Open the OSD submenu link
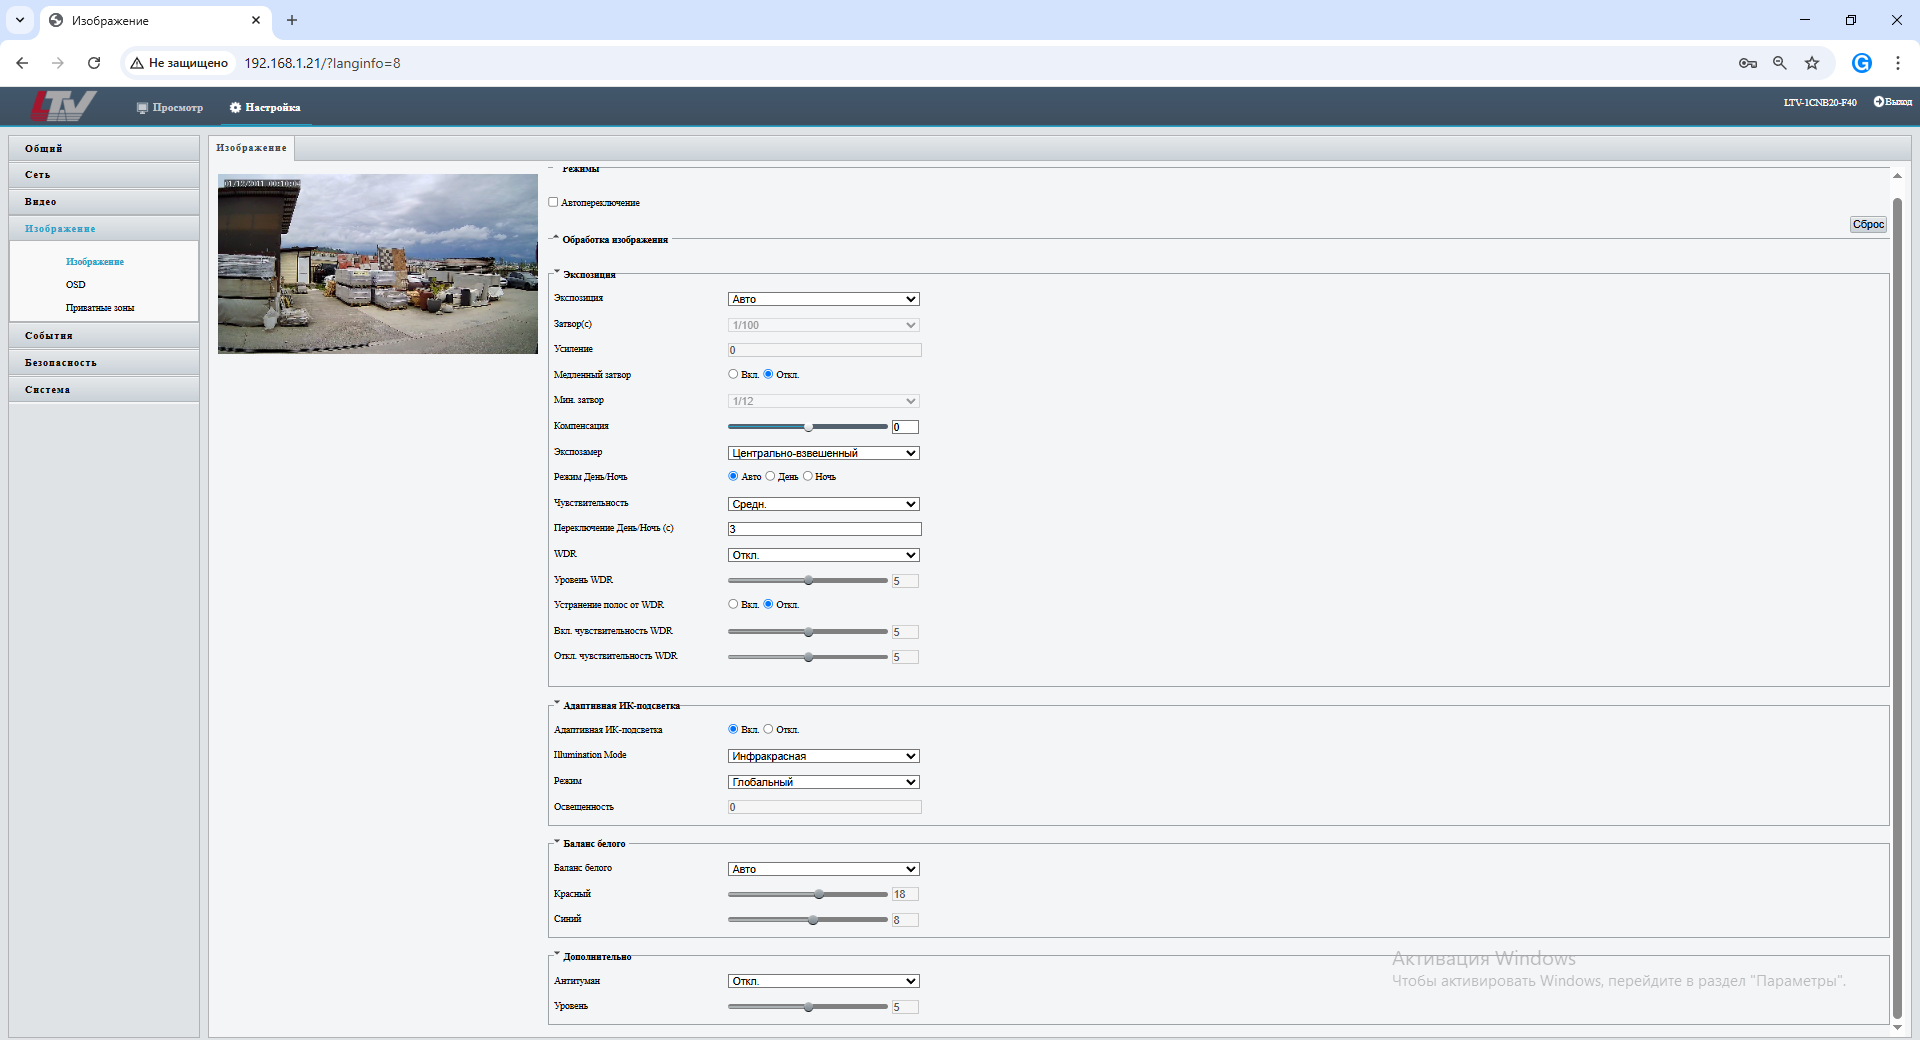This screenshot has height=1040, width=1920. 76,285
